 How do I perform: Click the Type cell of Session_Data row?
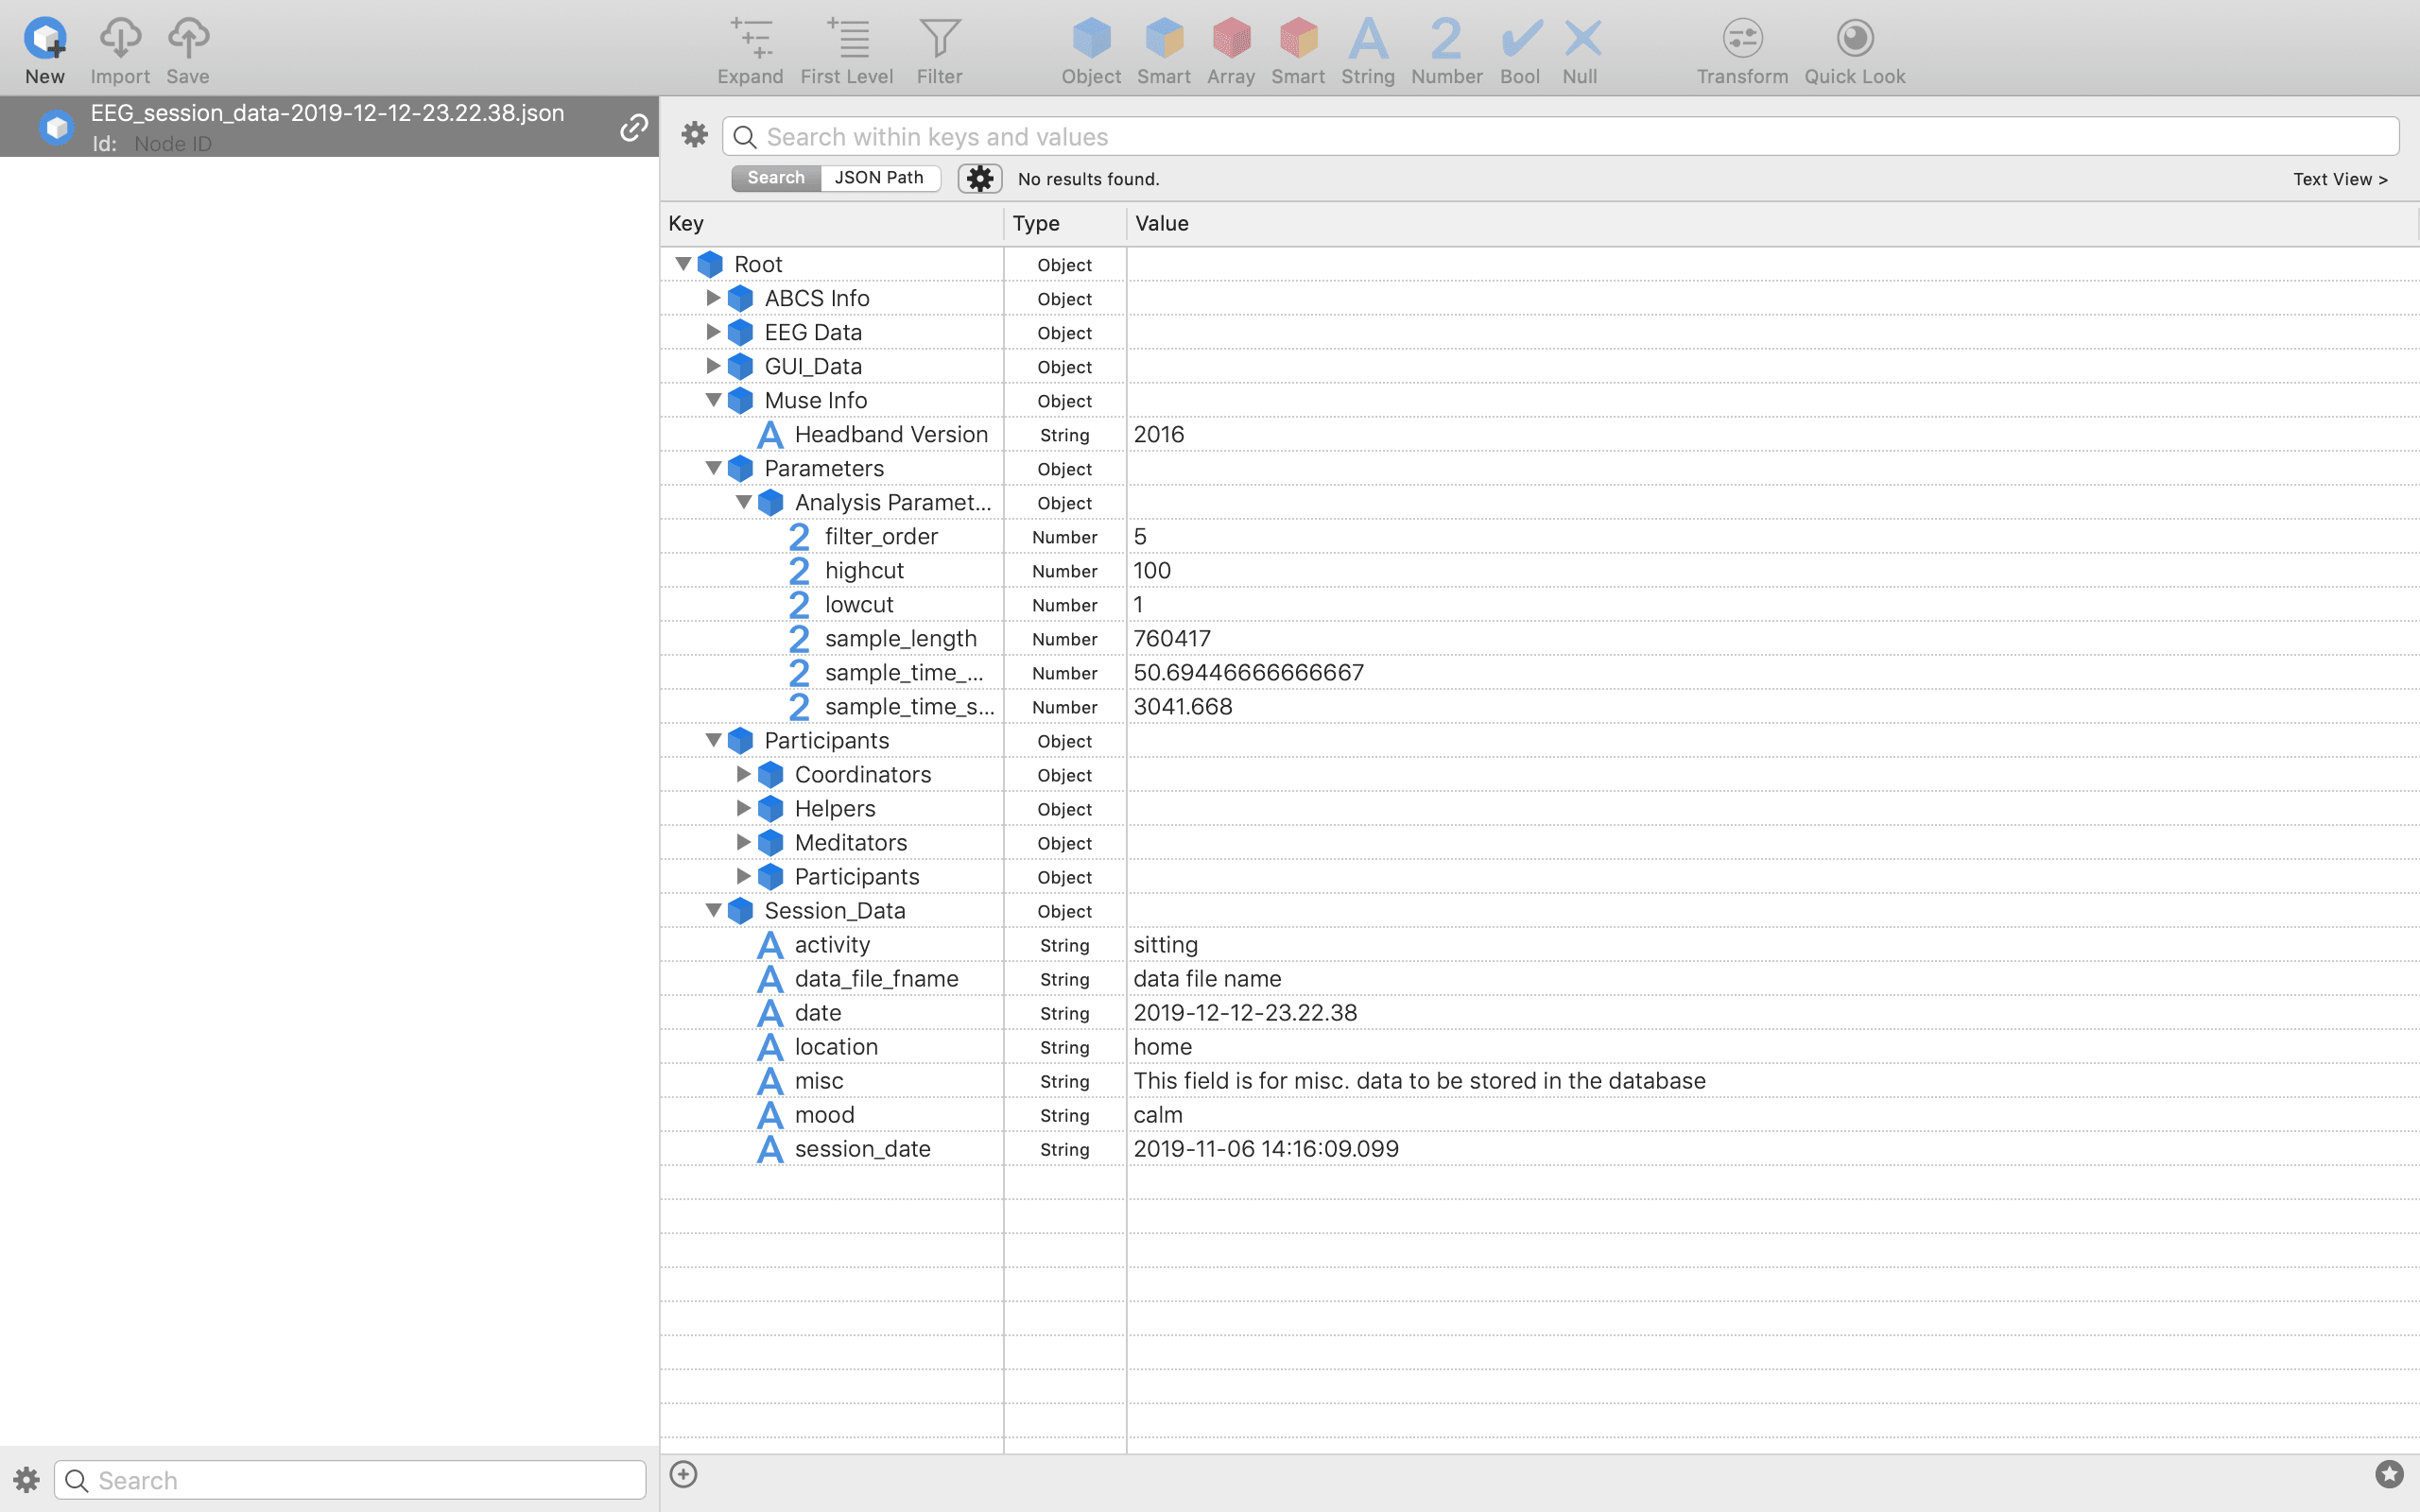pos(1065,911)
